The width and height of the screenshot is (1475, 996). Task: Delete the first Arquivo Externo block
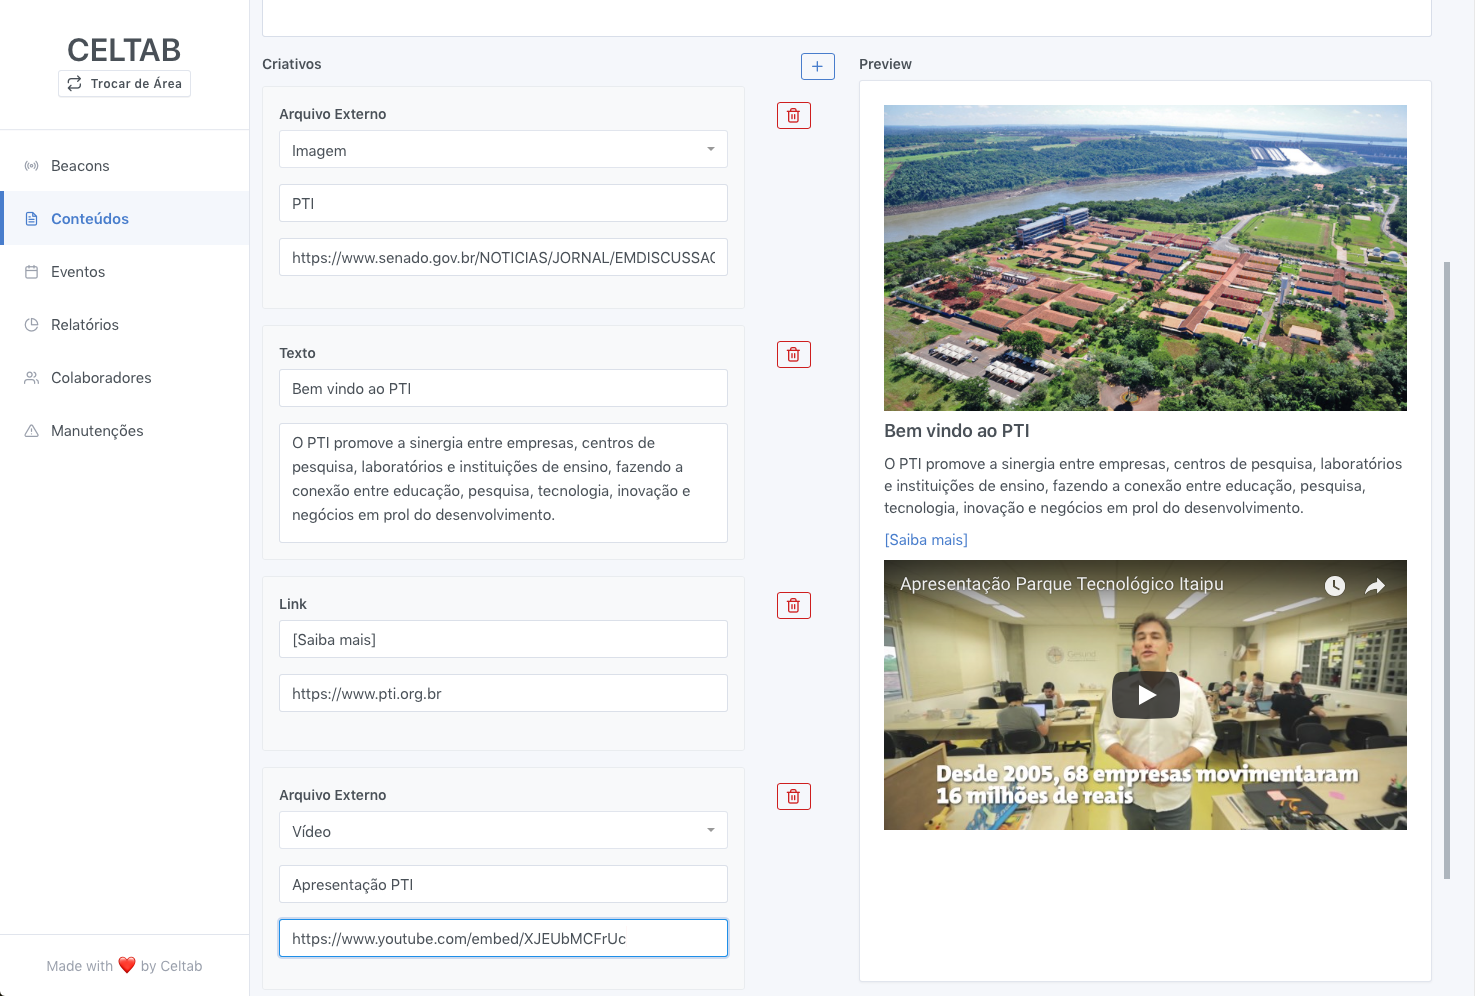(793, 116)
